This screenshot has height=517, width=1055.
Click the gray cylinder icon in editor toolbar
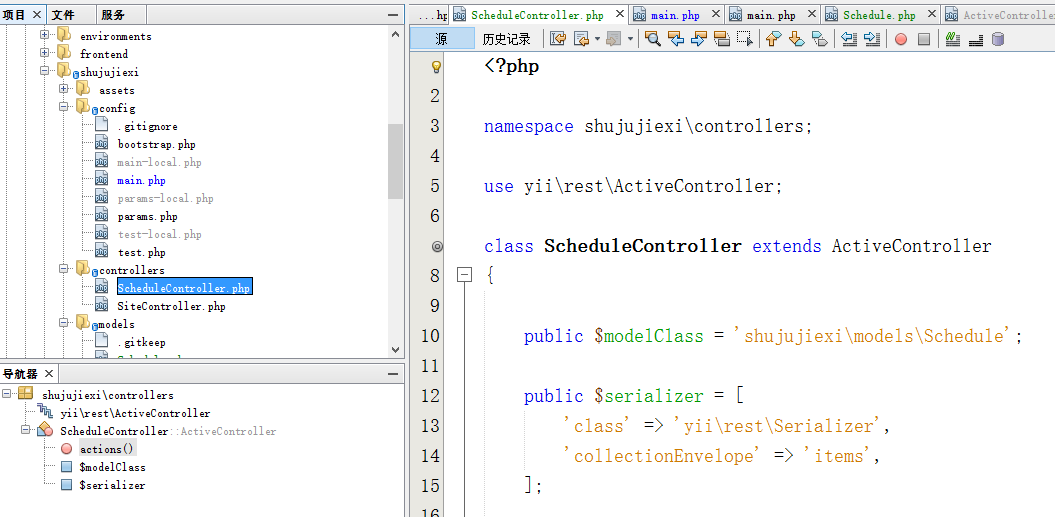tap(998, 39)
